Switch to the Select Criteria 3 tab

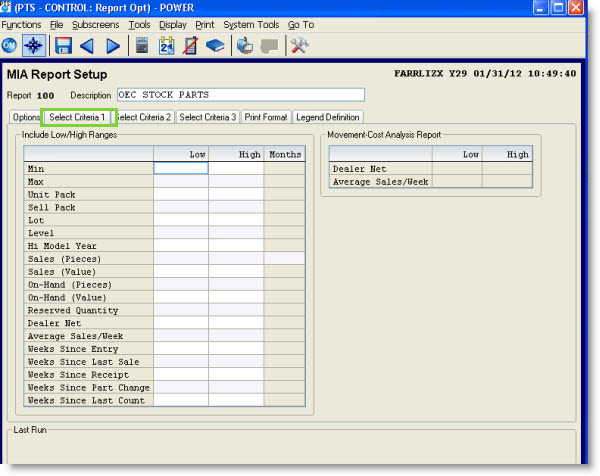[x=208, y=117]
